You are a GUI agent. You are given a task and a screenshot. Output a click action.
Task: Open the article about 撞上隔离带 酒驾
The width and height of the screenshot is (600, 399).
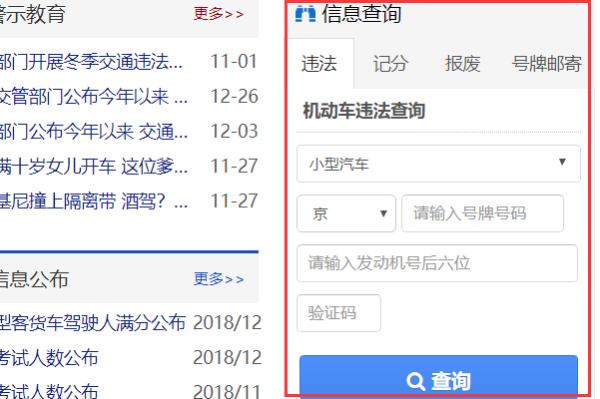[x=93, y=201]
